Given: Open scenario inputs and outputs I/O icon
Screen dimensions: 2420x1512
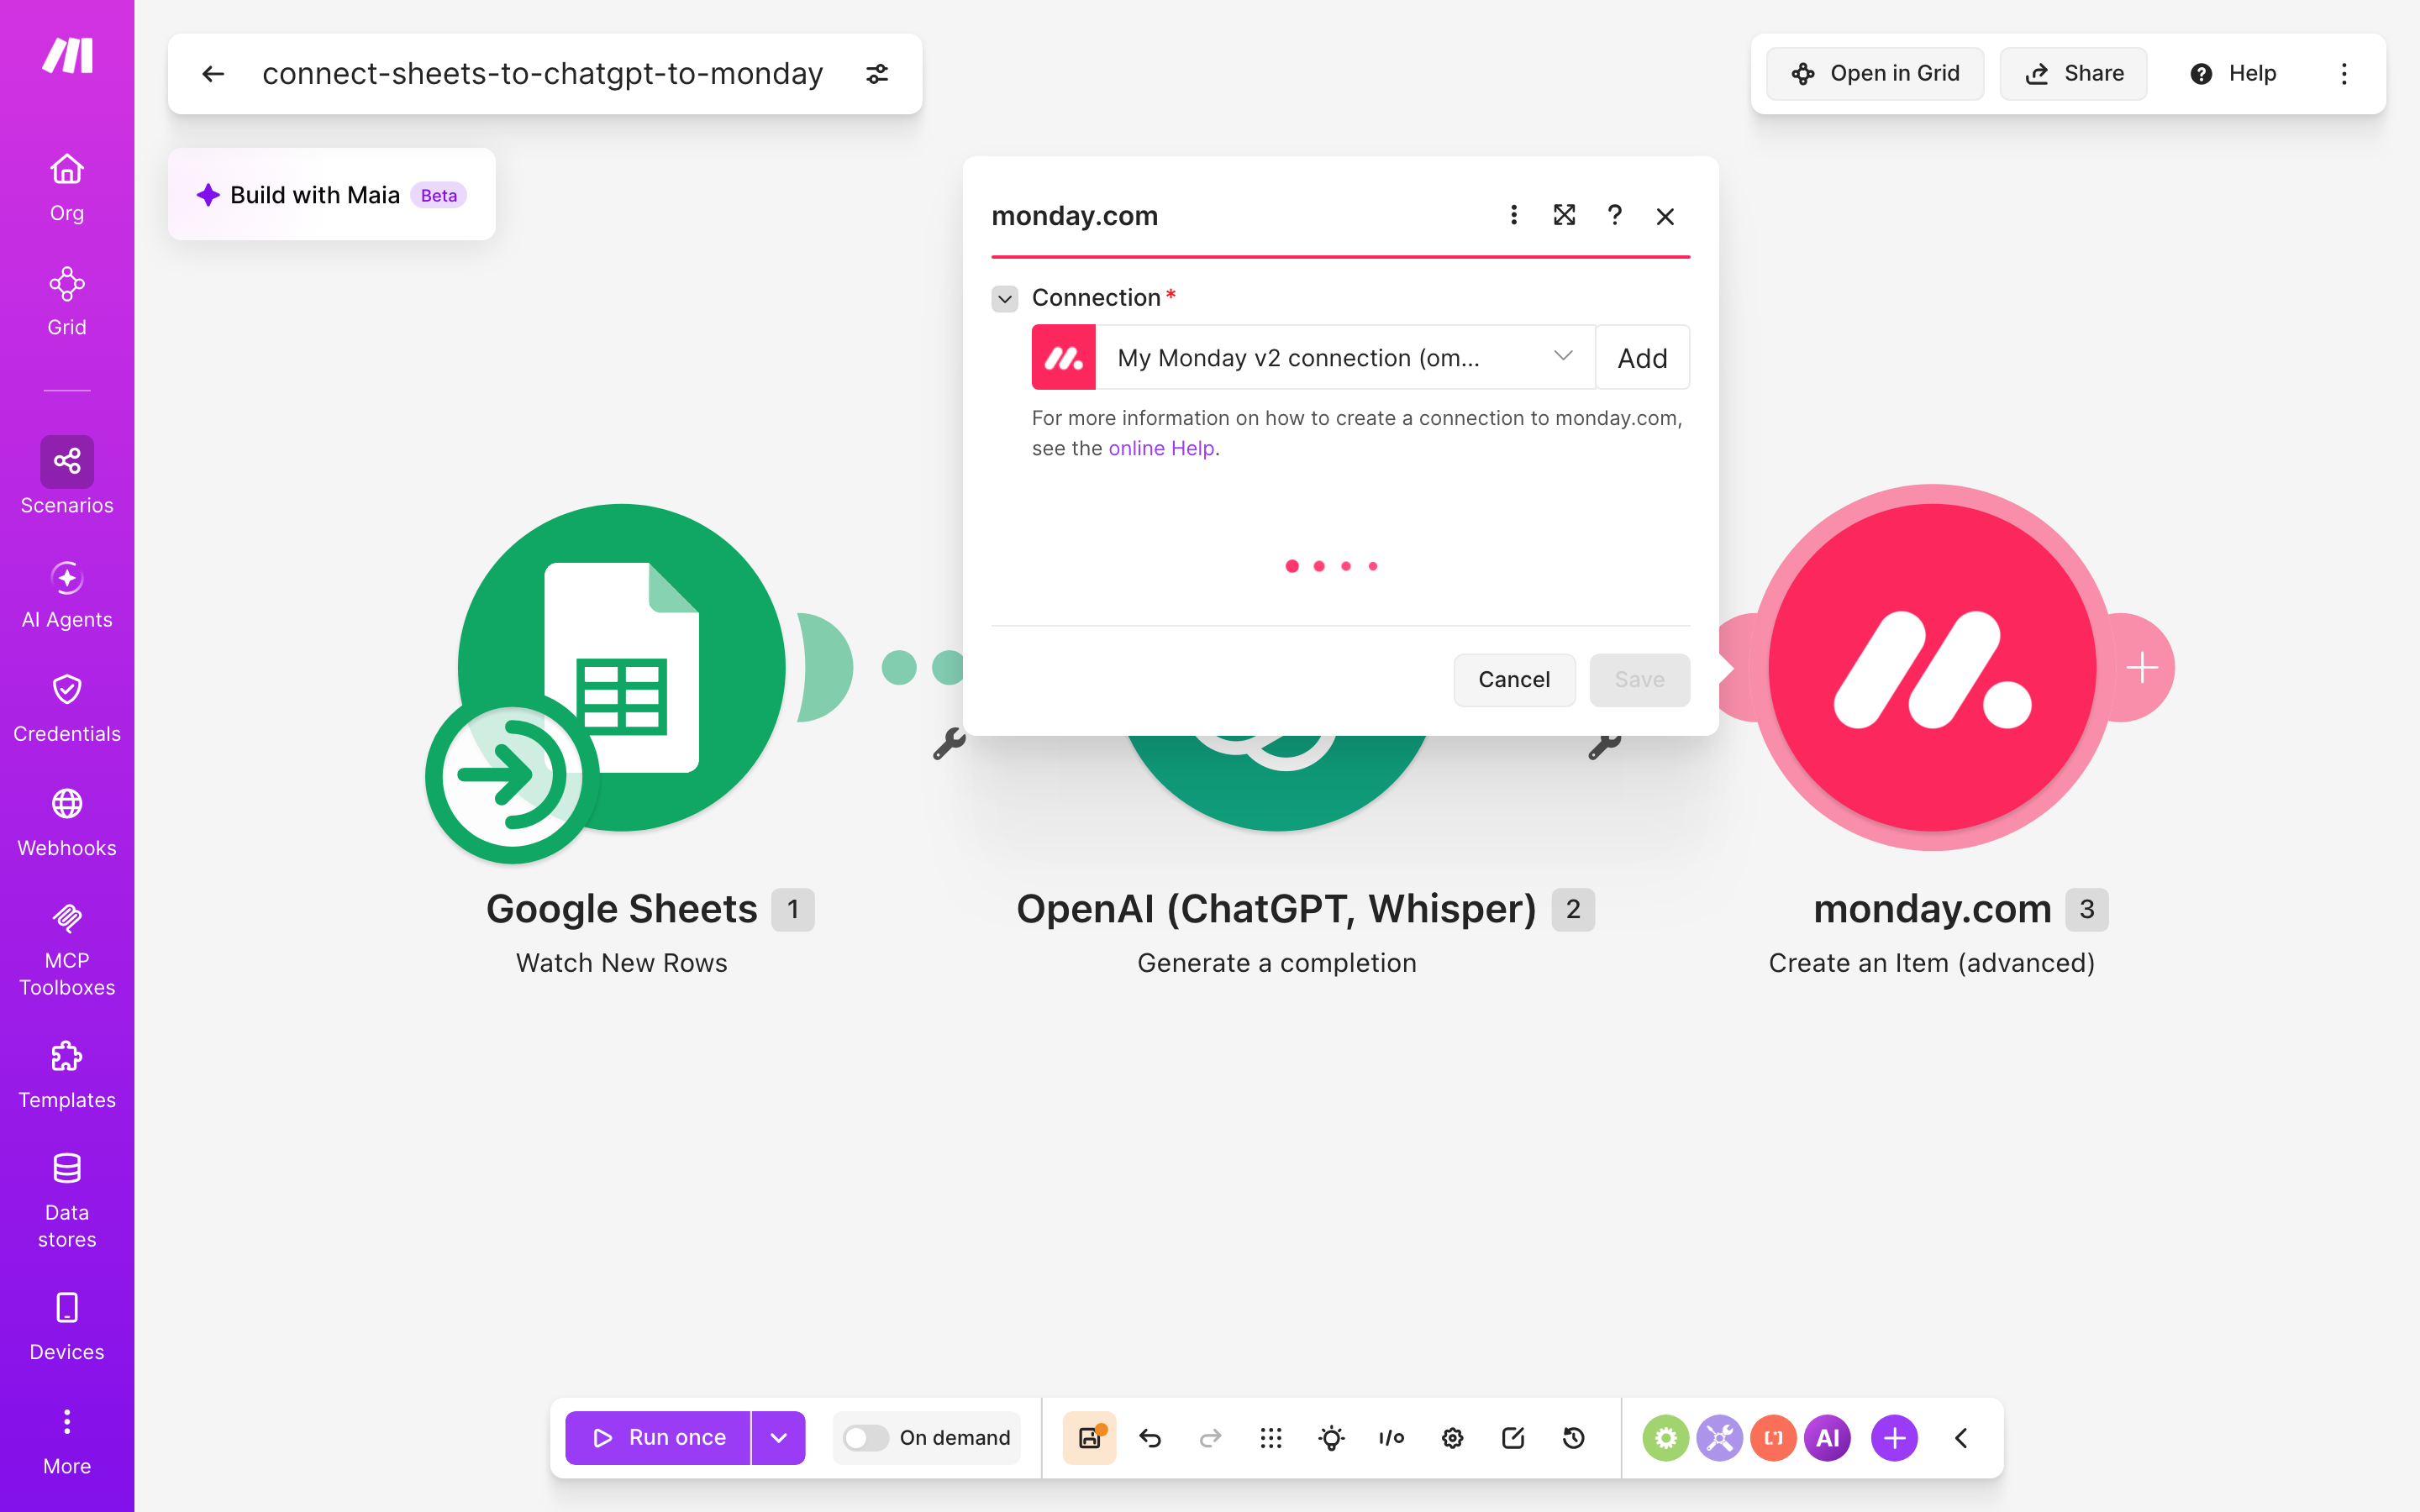Looking at the screenshot, I should click(1391, 1438).
